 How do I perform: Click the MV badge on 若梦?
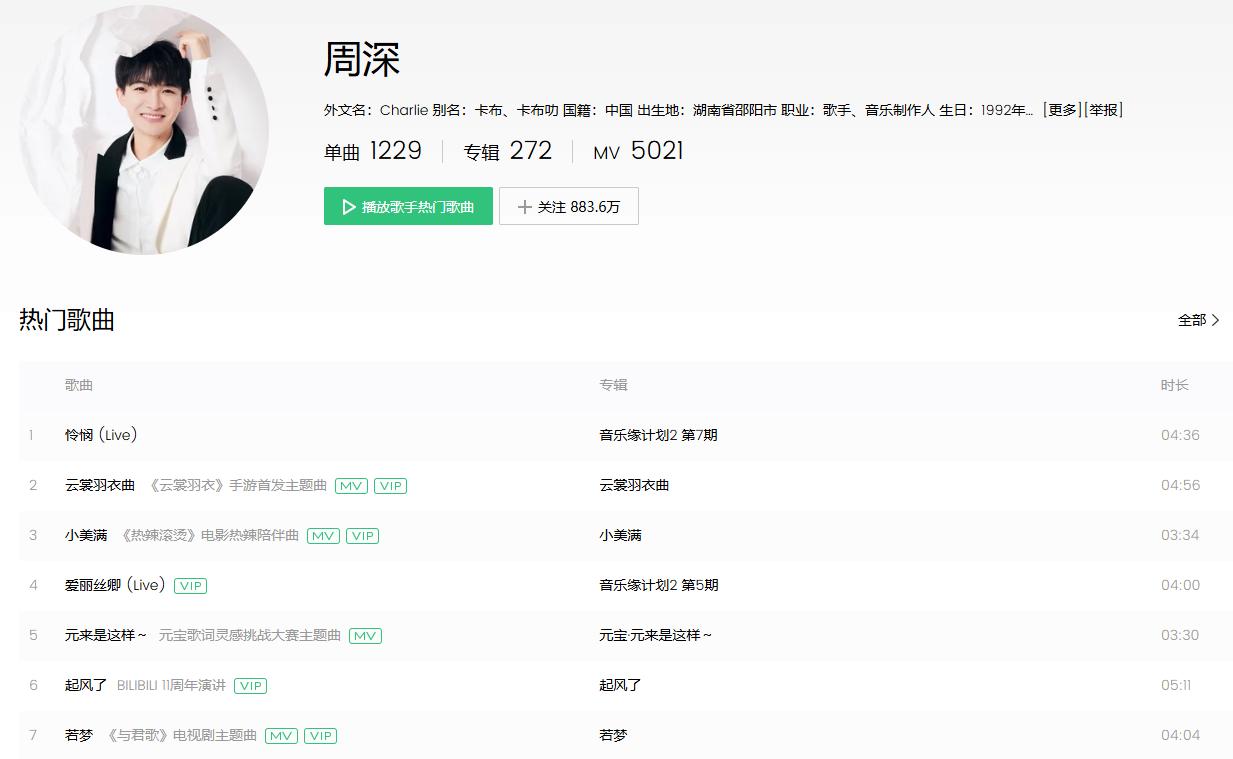point(281,735)
